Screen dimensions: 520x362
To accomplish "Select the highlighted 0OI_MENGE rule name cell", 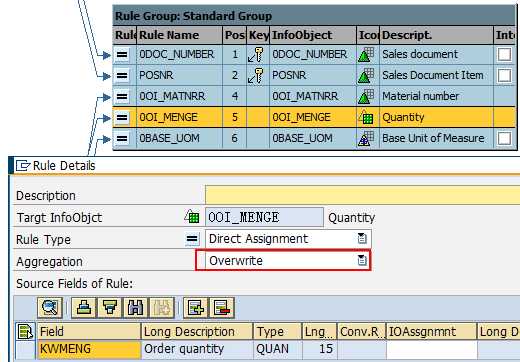I will (x=179, y=117).
